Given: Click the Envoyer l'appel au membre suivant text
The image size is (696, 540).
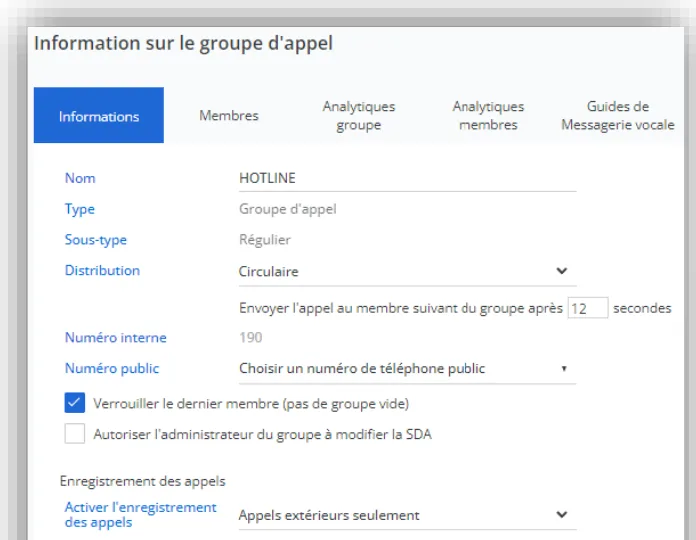Looking at the screenshot, I should 401,308.
